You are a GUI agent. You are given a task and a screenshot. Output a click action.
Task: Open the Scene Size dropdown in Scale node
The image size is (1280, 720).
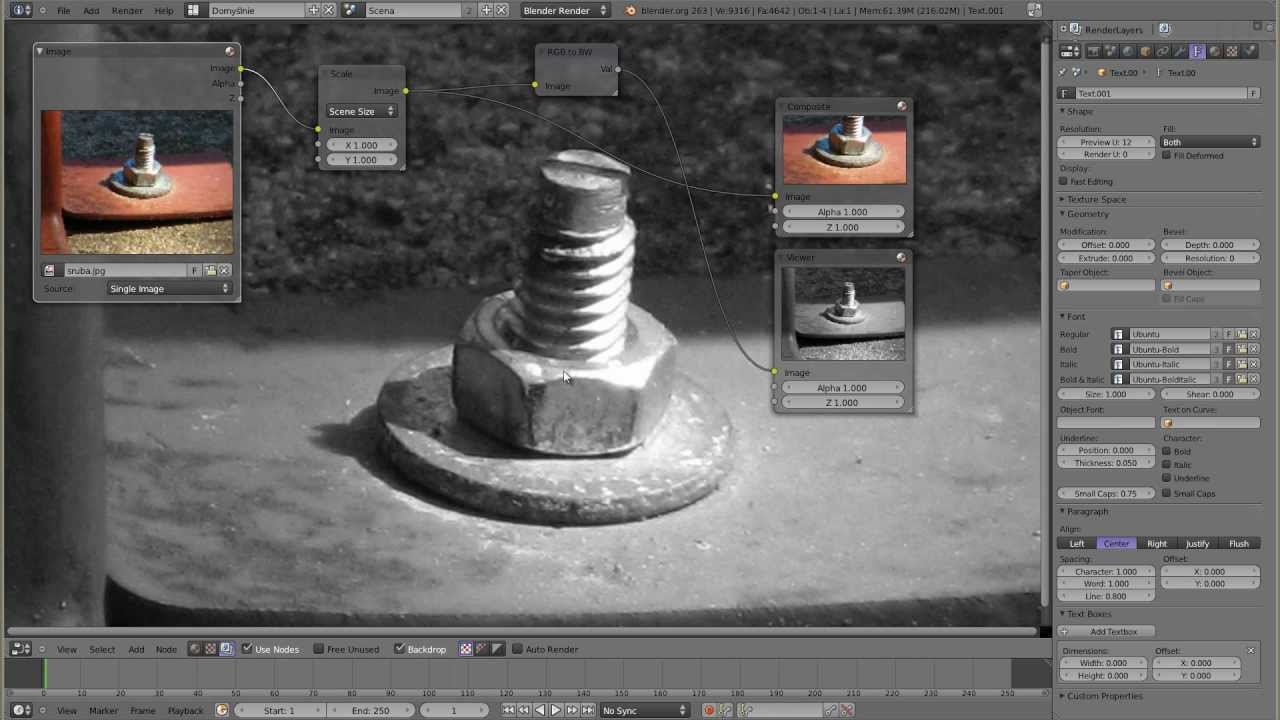361,111
